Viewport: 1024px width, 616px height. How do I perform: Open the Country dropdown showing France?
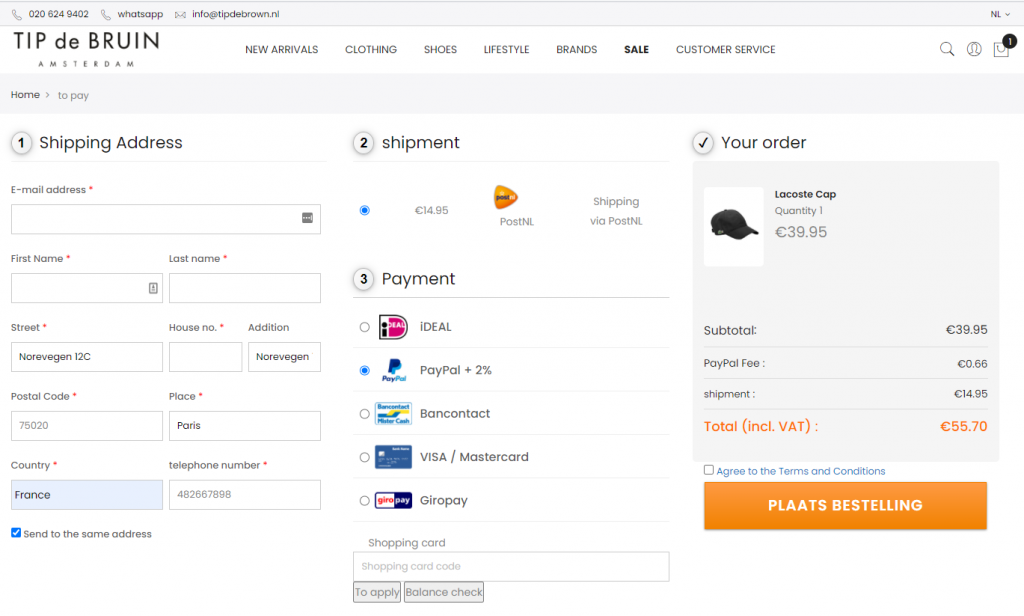click(87, 495)
